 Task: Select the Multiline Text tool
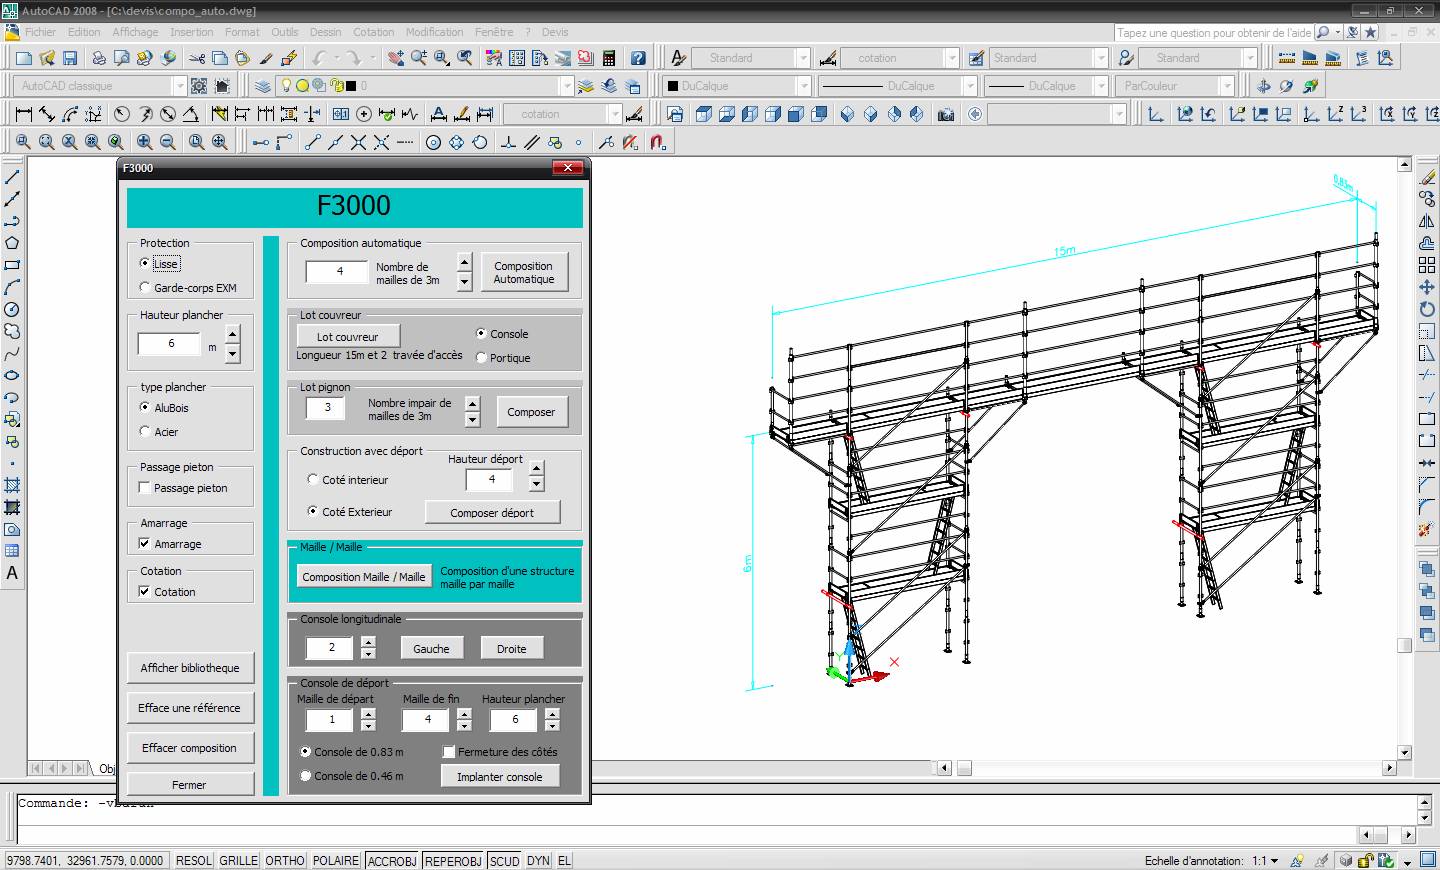pyautogui.click(x=12, y=573)
